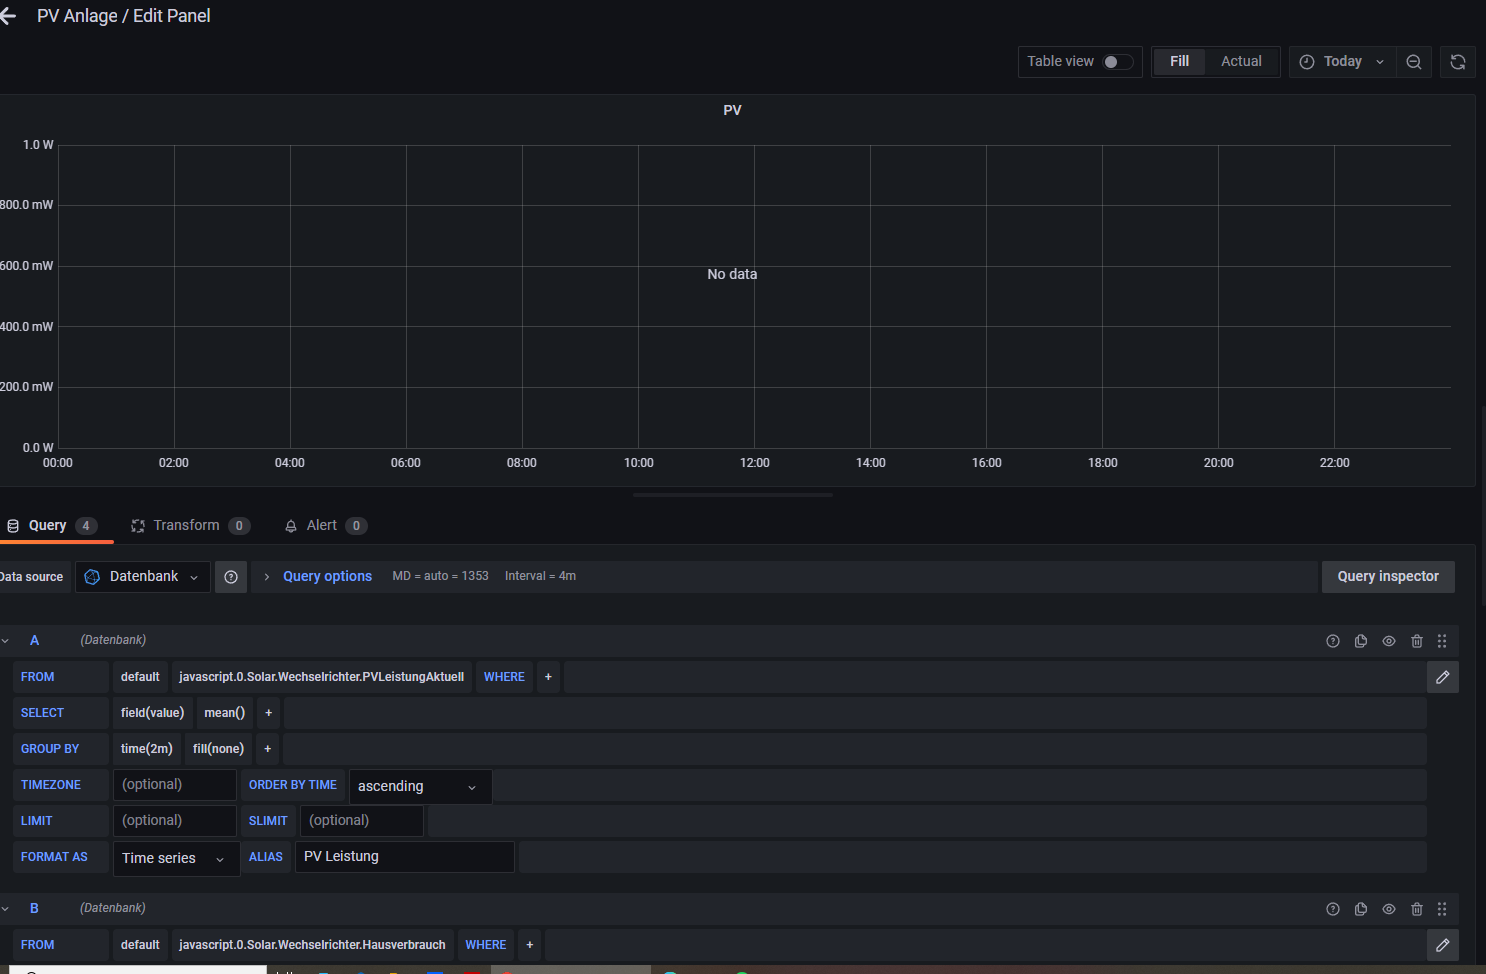
Task: Show help for query B
Action: click(x=1333, y=909)
